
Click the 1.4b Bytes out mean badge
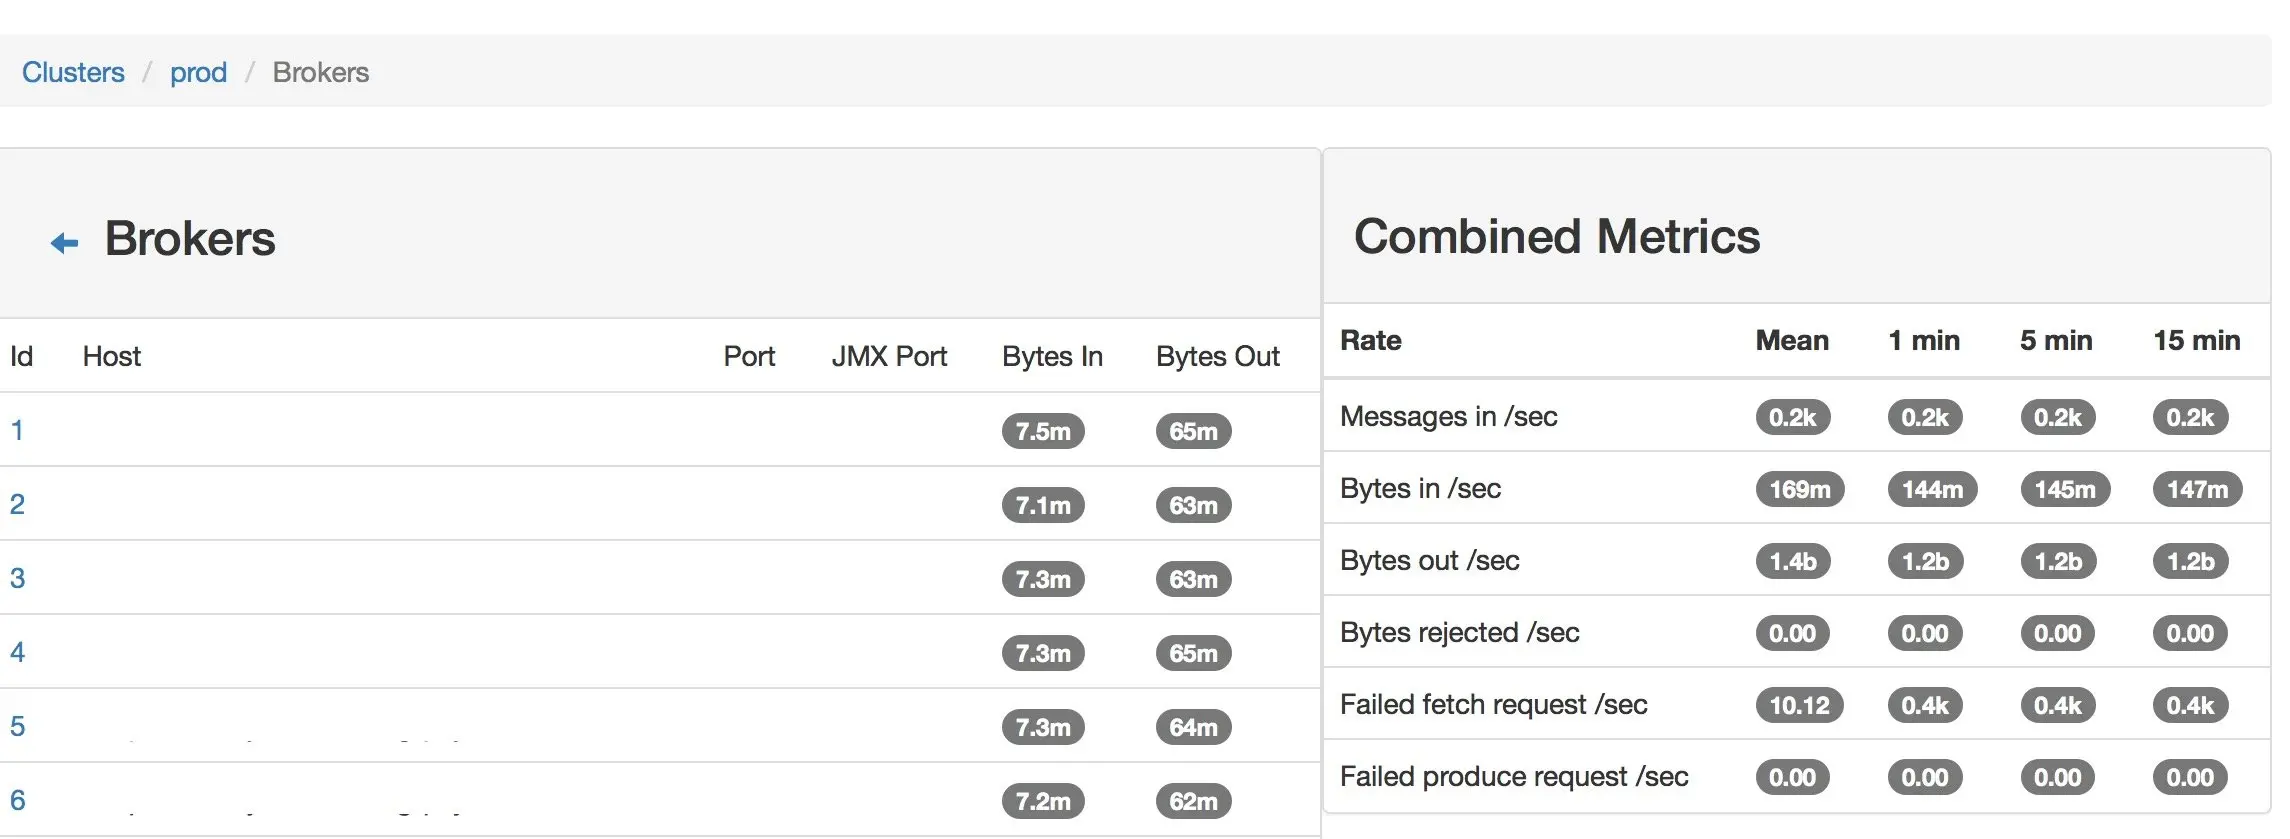pyautogui.click(x=1792, y=561)
